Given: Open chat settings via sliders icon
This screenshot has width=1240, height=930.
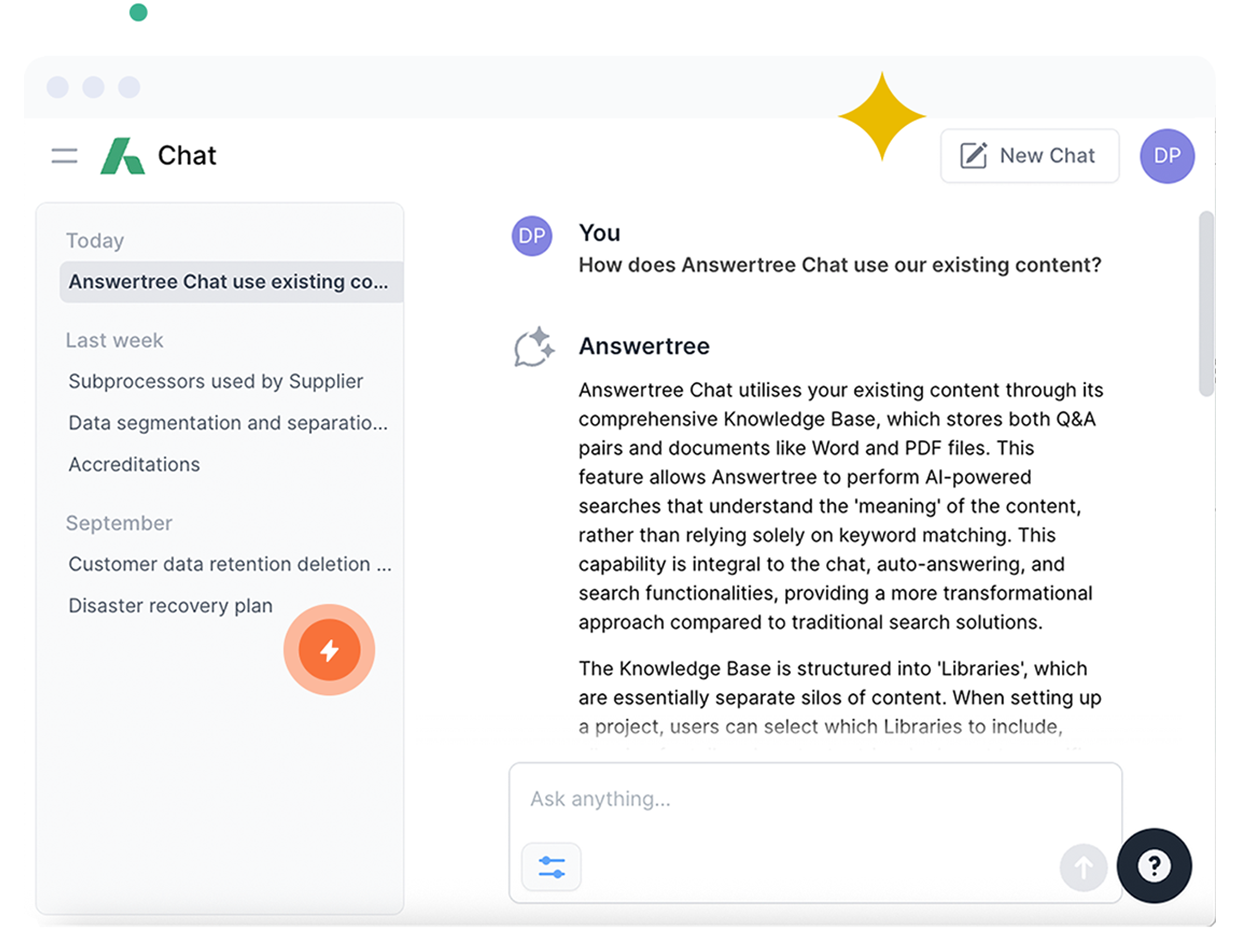Looking at the screenshot, I should pyautogui.click(x=551, y=867).
